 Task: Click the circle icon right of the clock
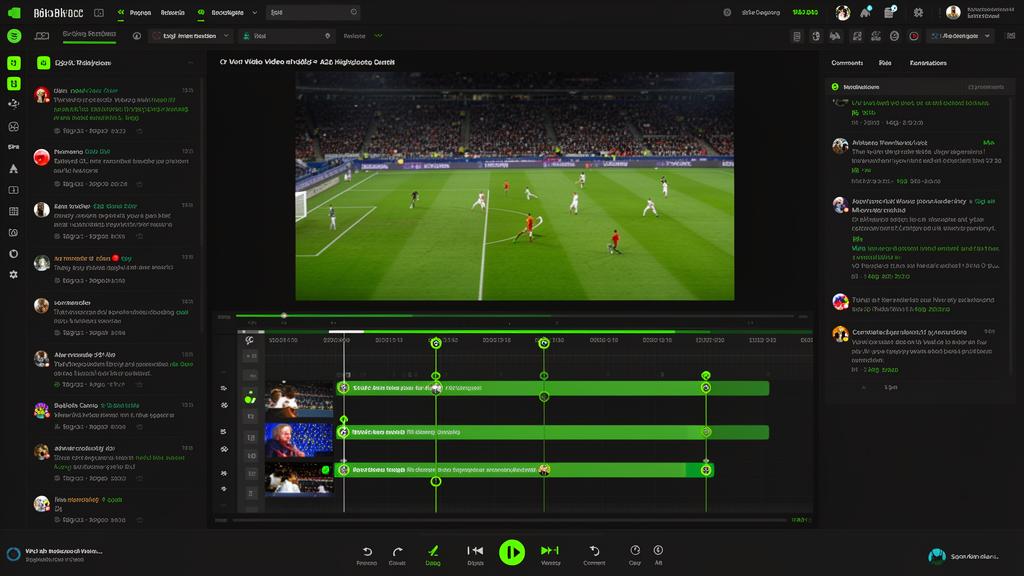[658, 551]
